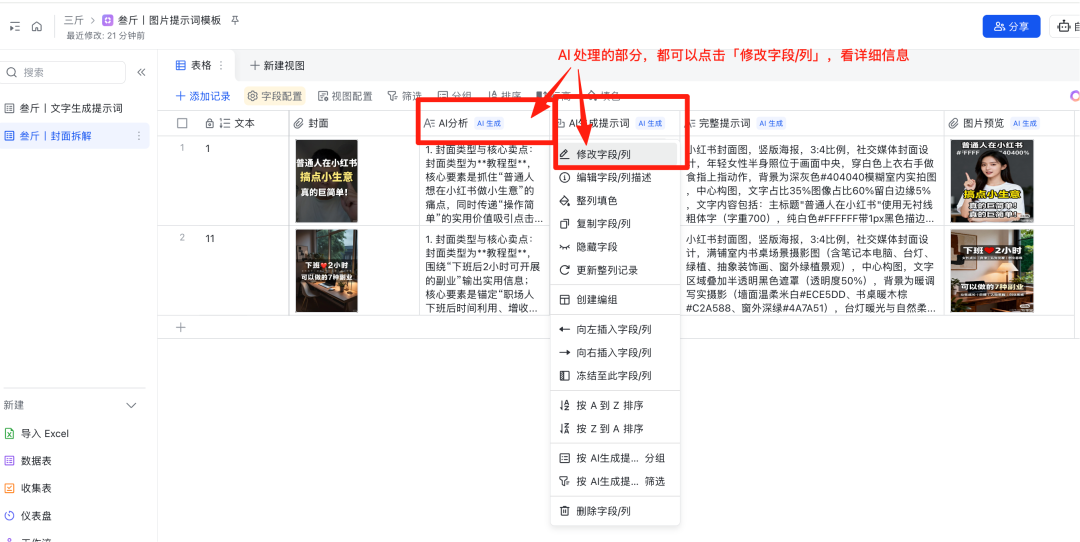
Task: Select 冻结至此字段/列 in the menu
Action: pyautogui.click(x=613, y=376)
